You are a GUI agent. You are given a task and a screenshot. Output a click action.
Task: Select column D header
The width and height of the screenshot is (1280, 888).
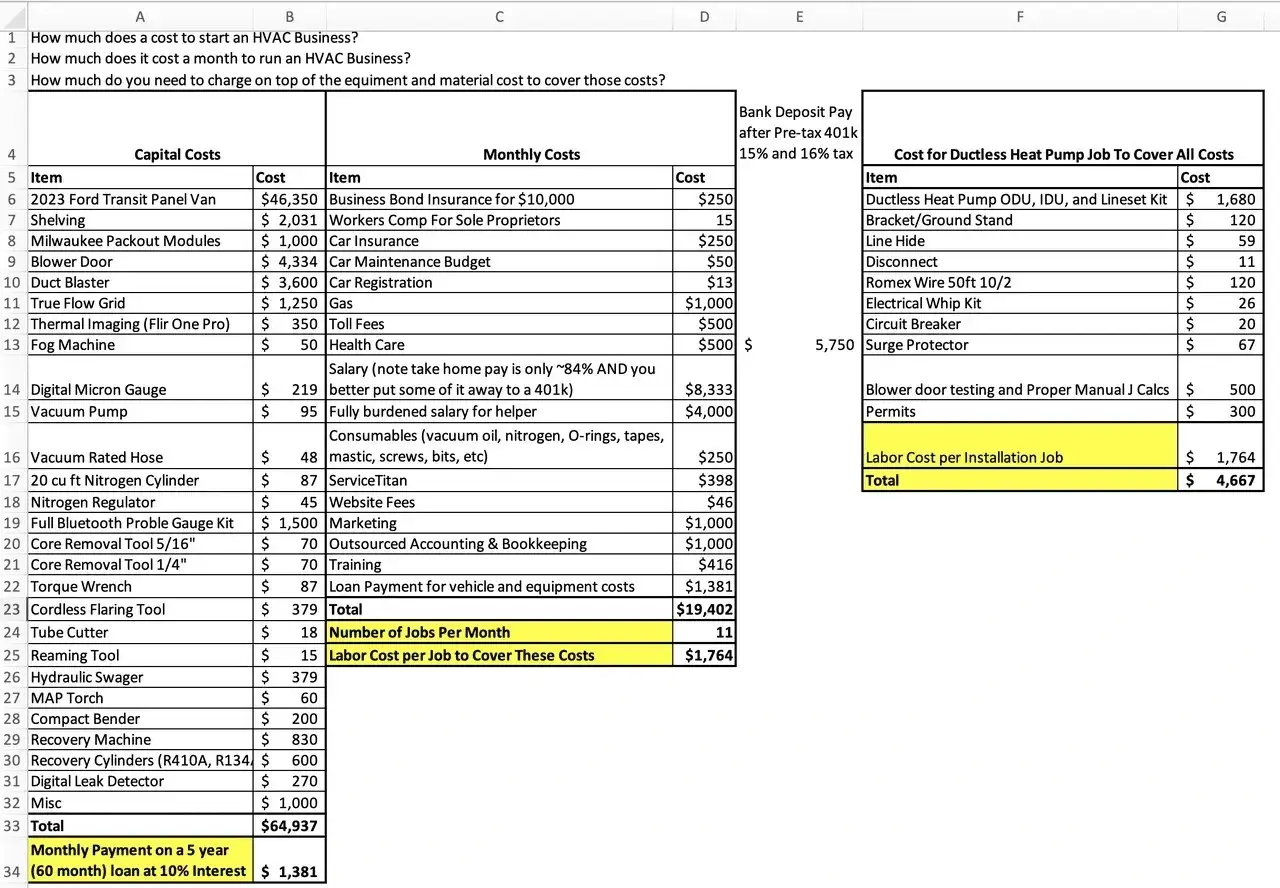pyautogui.click(x=705, y=16)
